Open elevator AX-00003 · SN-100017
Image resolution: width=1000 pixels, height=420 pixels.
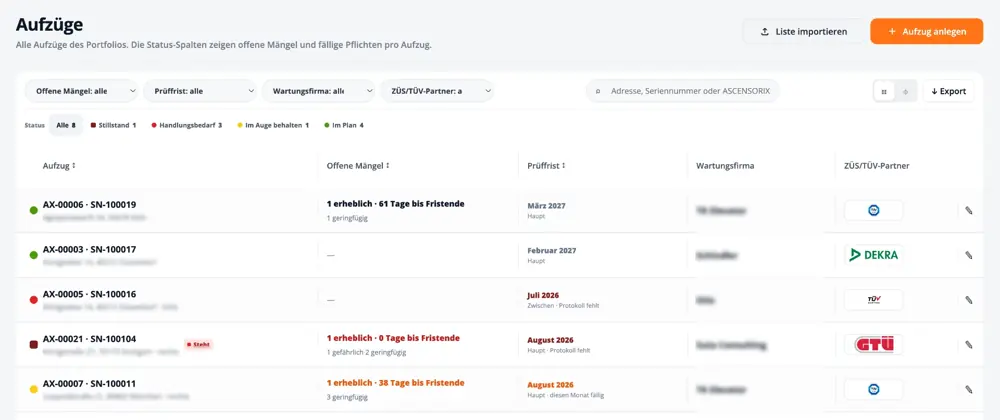[89, 249]
